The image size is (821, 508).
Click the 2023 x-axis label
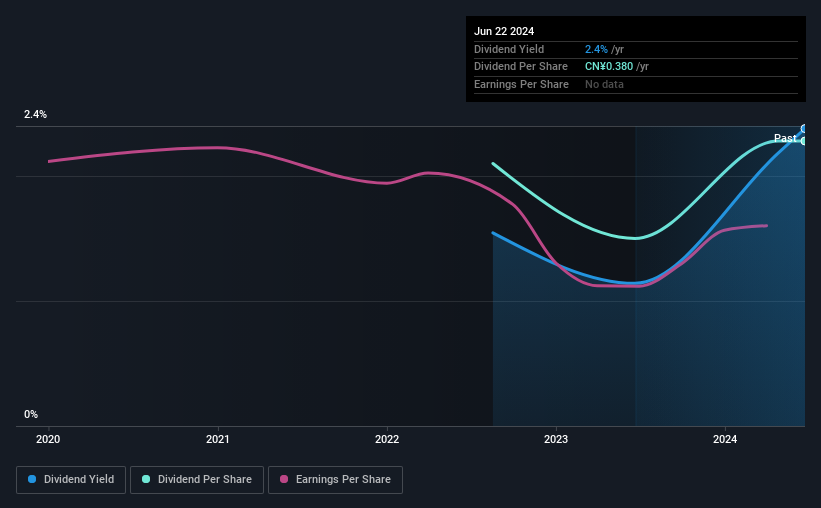click(556, 439)
